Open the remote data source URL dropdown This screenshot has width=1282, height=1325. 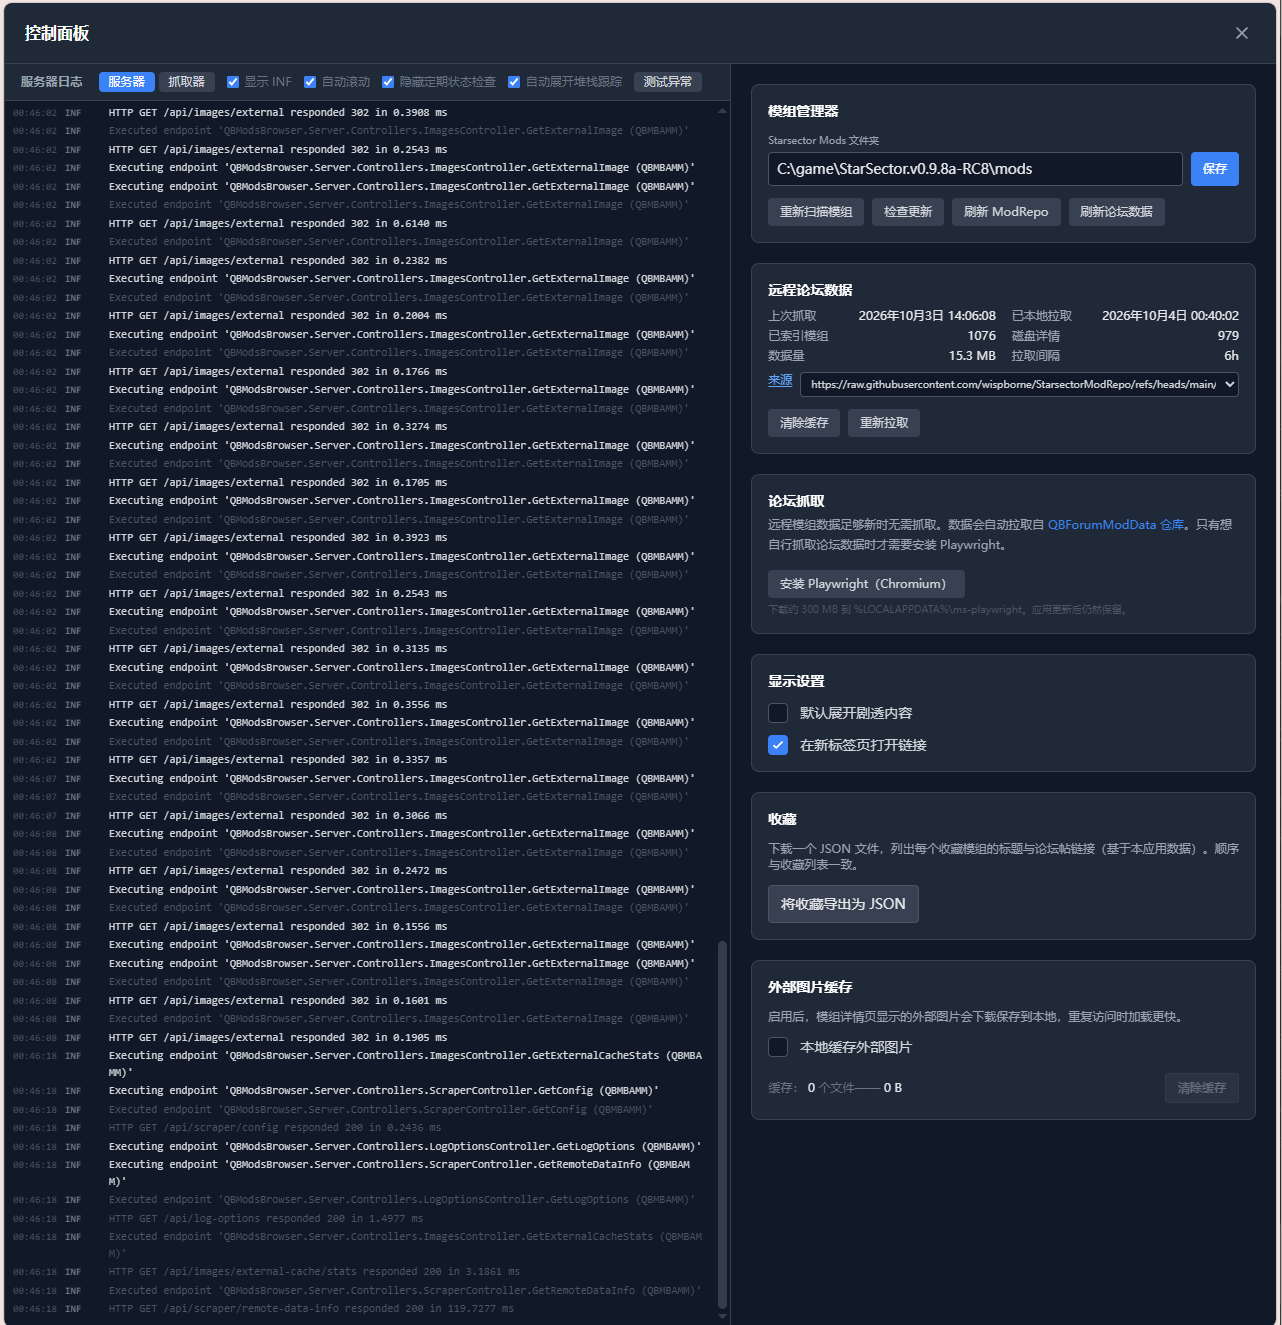point(1019,384)
